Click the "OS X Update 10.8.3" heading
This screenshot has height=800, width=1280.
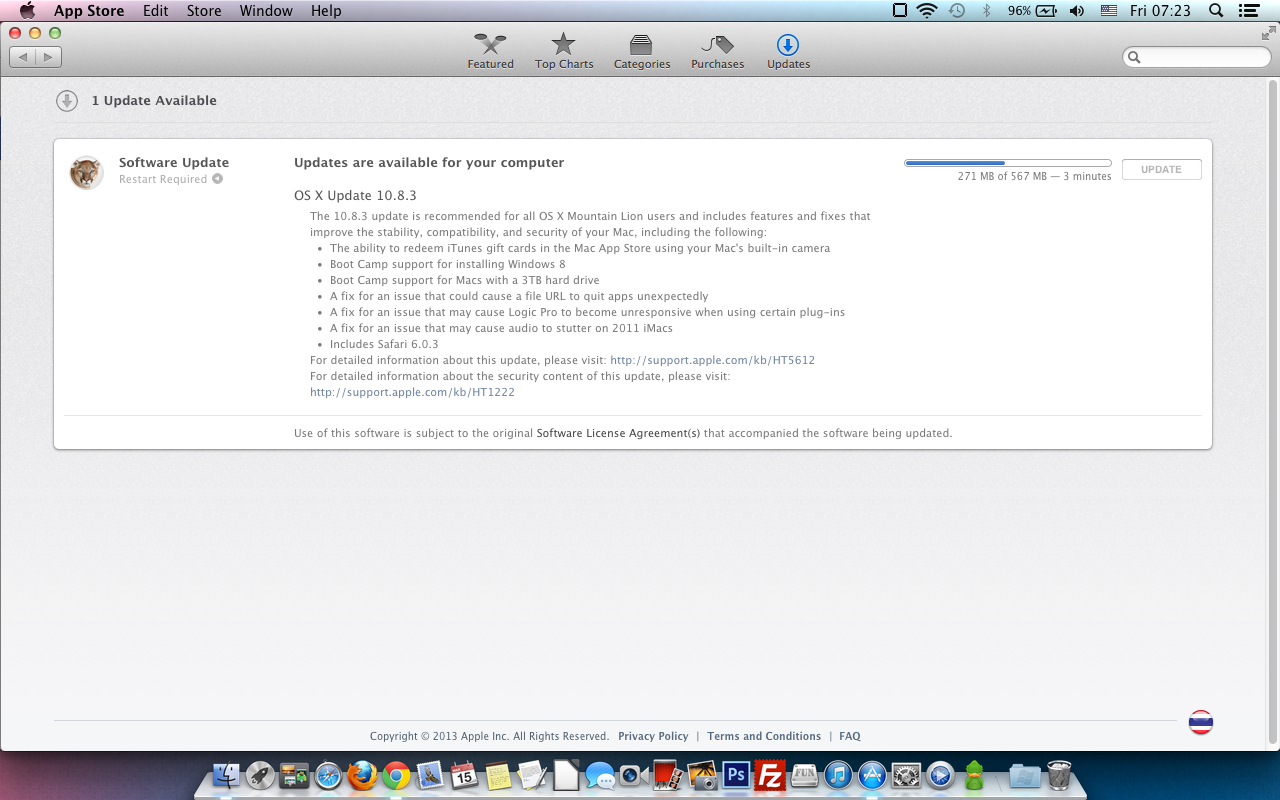click(355, 195)
